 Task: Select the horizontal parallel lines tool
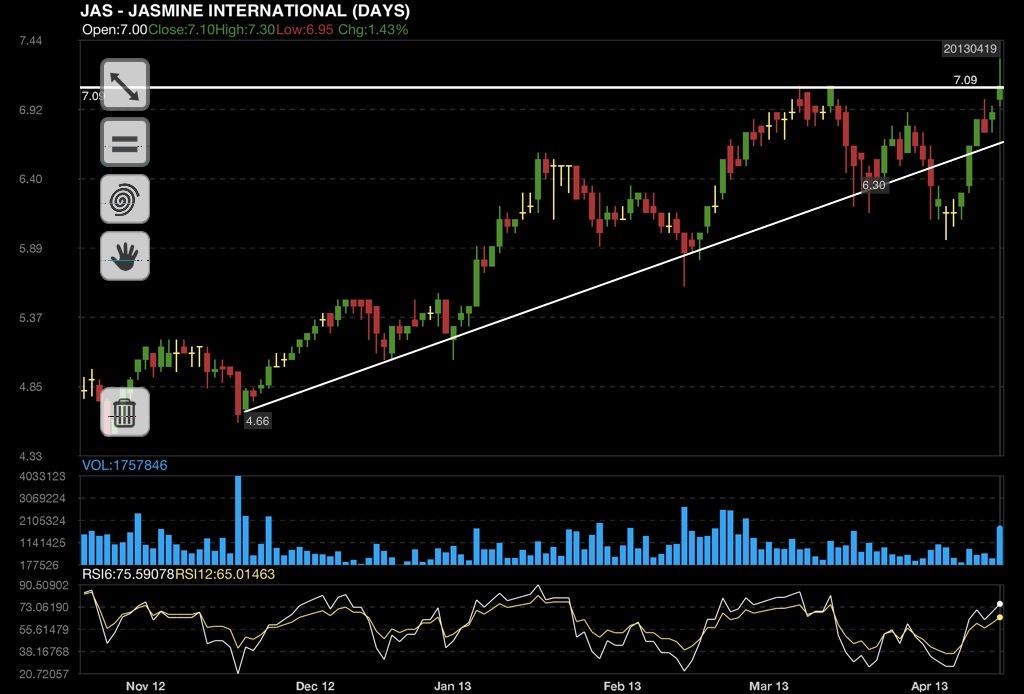point(125,142)
